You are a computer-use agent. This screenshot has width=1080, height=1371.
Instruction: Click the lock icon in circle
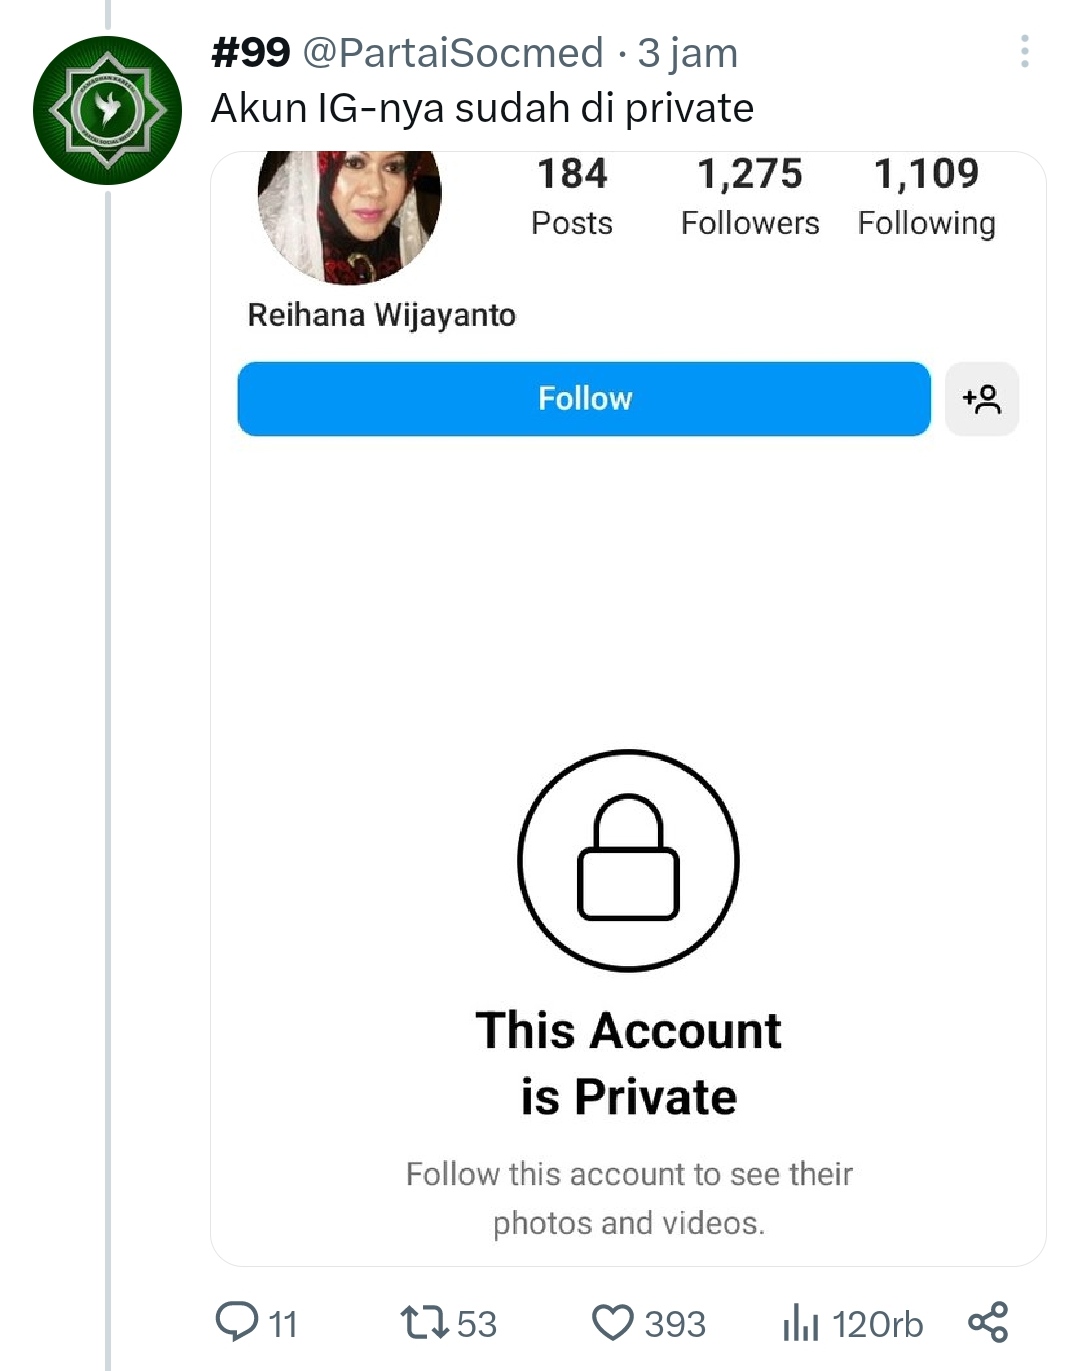click(x=628, y=860)
